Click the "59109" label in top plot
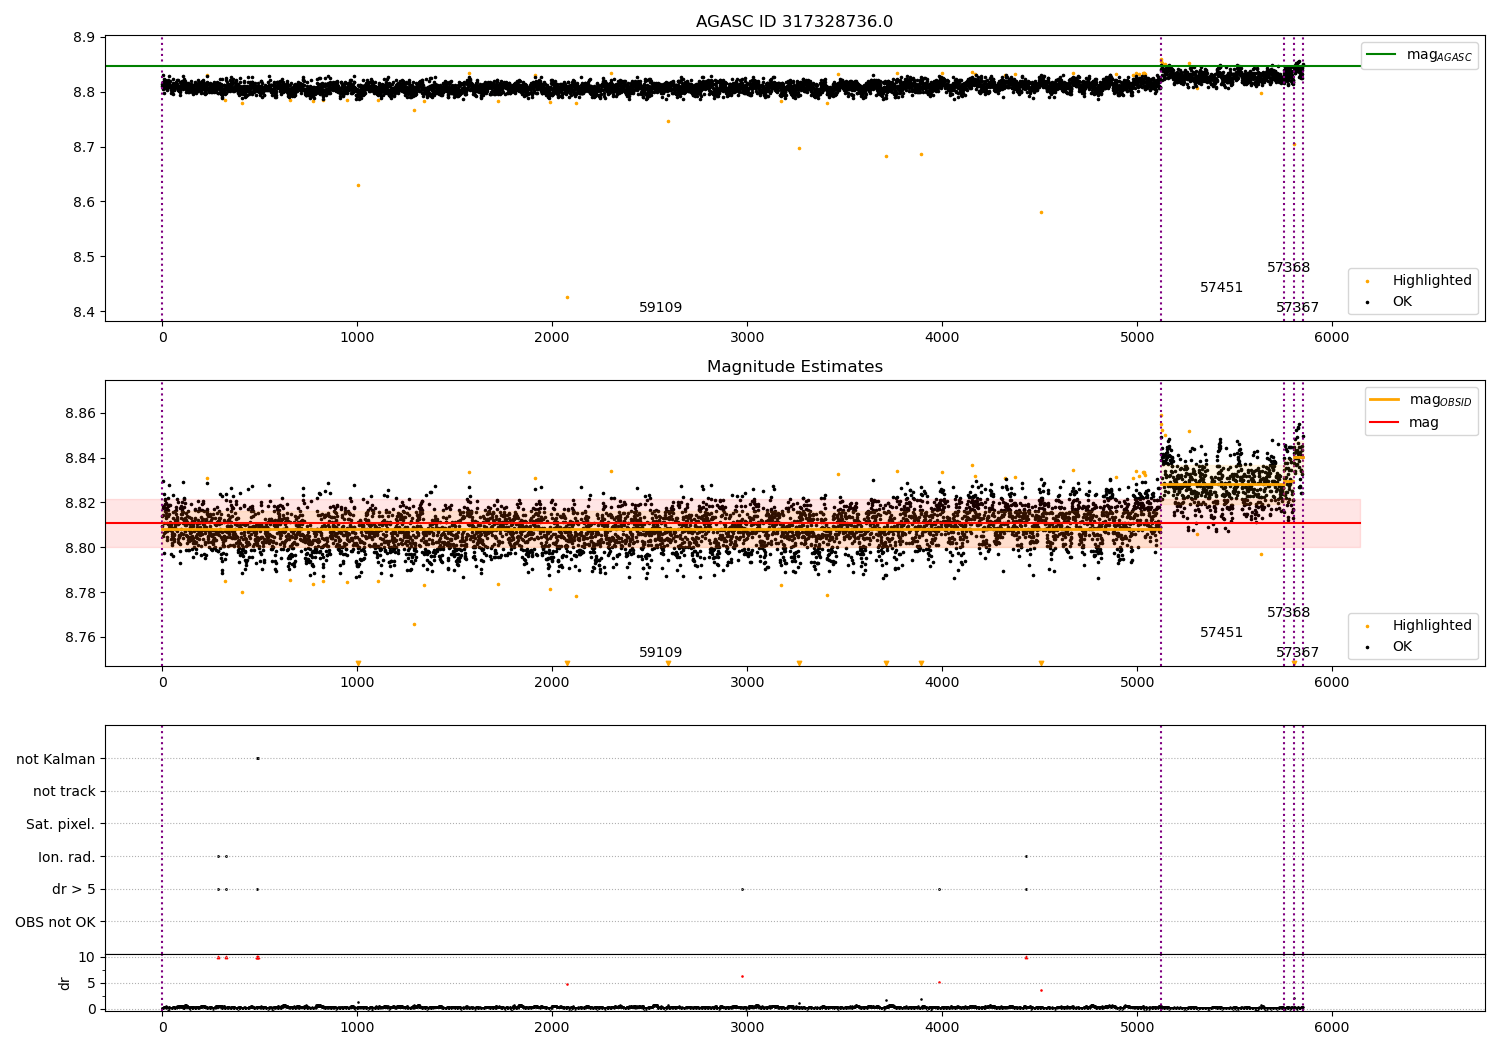 (660, 308)
